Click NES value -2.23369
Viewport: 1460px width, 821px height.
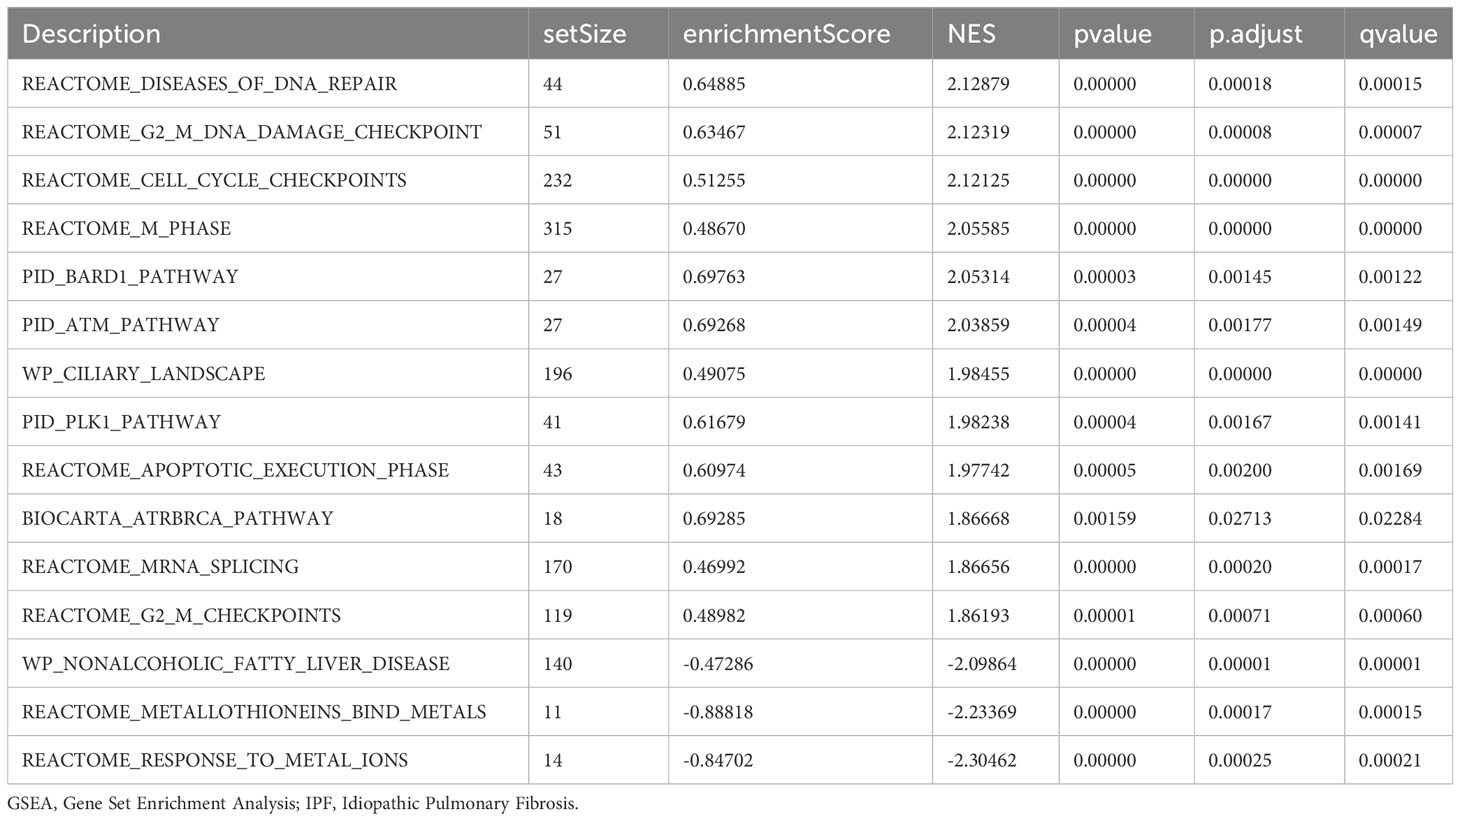(x=982, y=712)
